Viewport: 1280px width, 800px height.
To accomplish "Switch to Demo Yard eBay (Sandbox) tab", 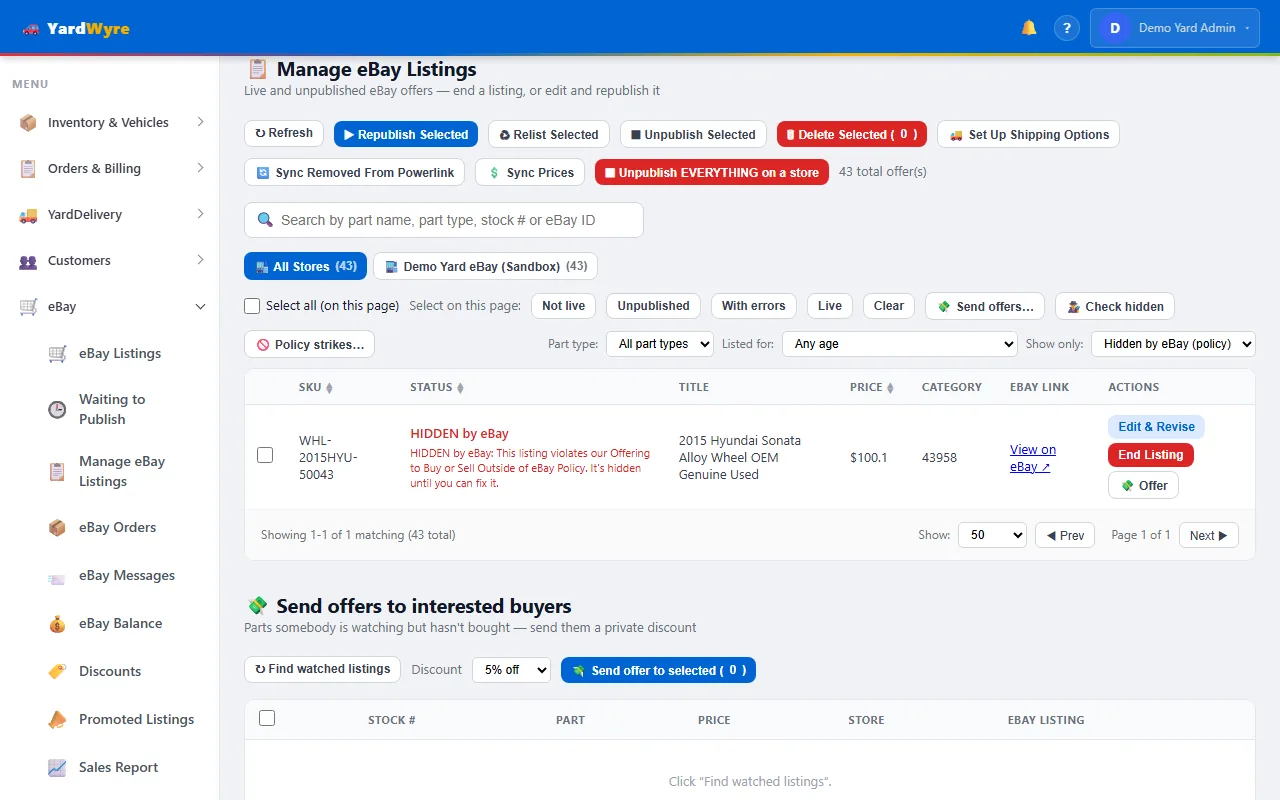I will (x=485, y=266).
